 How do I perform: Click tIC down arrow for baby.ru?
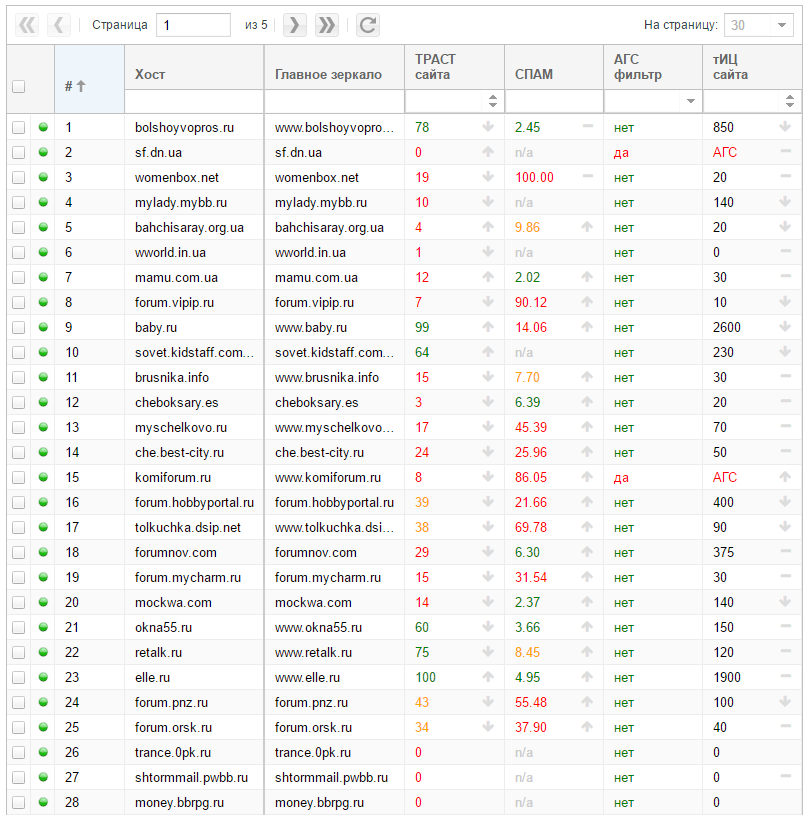(785, 326)
